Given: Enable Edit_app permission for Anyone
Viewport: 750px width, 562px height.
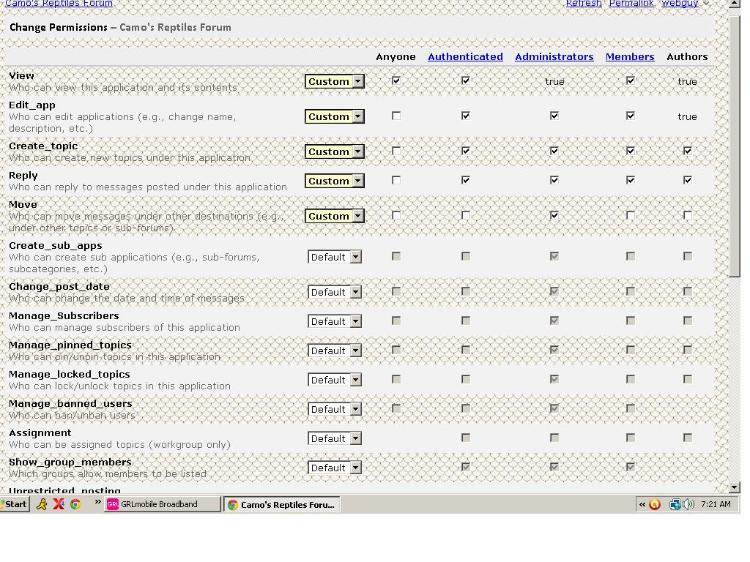Looking at the screenshot, I should (x=396, y=116).
